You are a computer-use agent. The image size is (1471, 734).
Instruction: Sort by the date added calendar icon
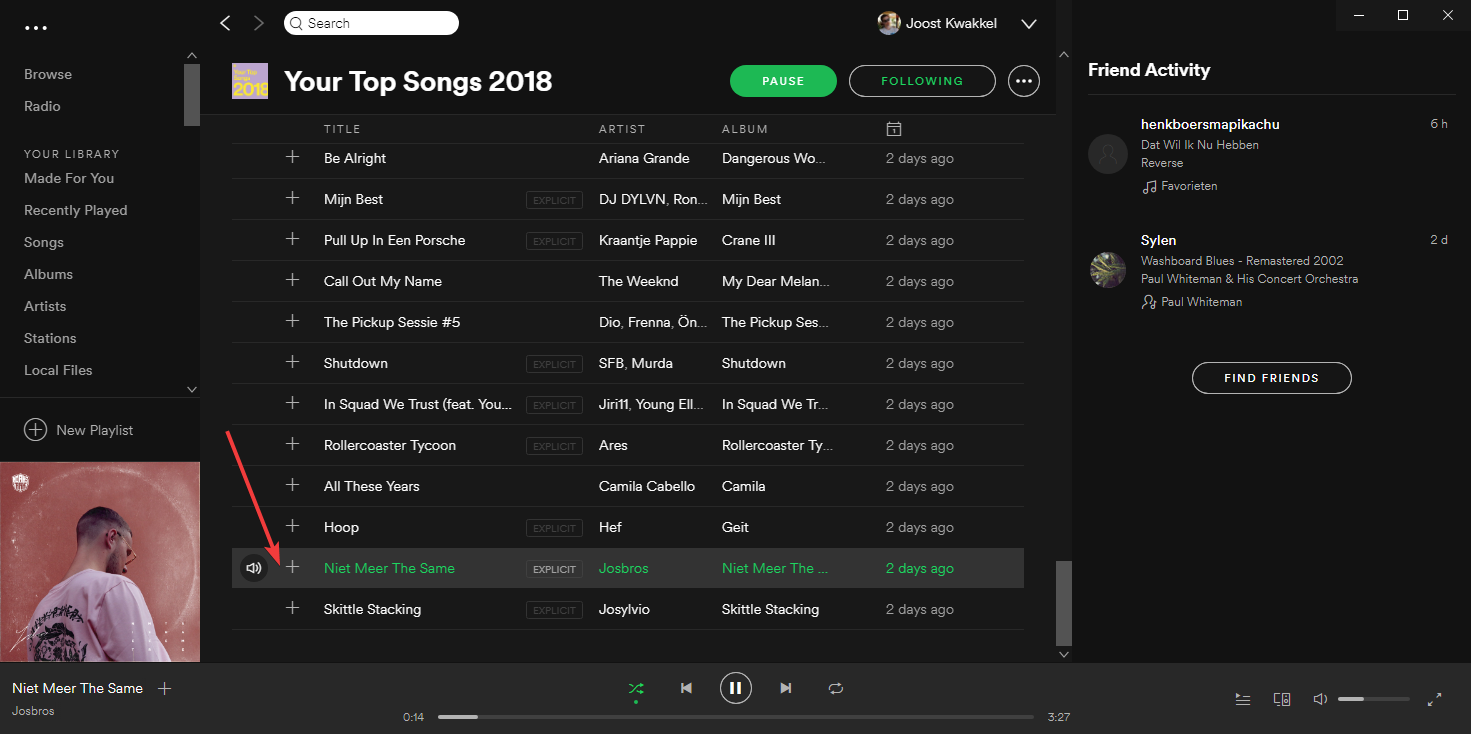click(x=894, y=129)
